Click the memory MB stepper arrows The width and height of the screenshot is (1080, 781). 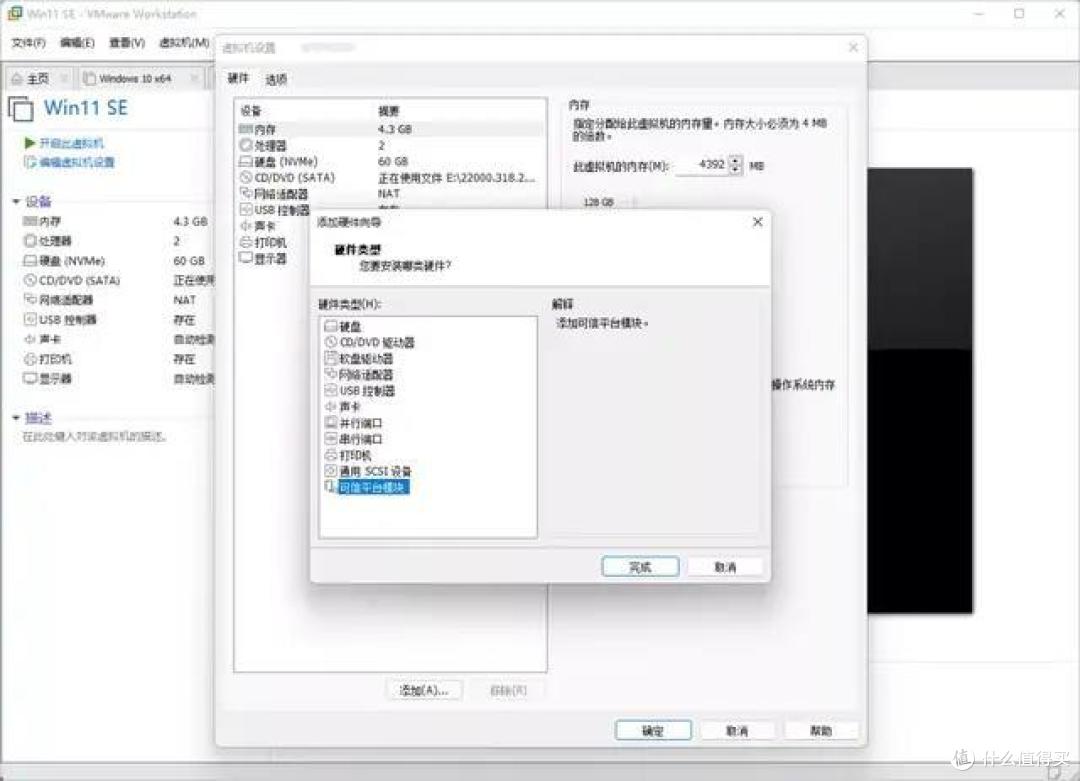[736, 165]
